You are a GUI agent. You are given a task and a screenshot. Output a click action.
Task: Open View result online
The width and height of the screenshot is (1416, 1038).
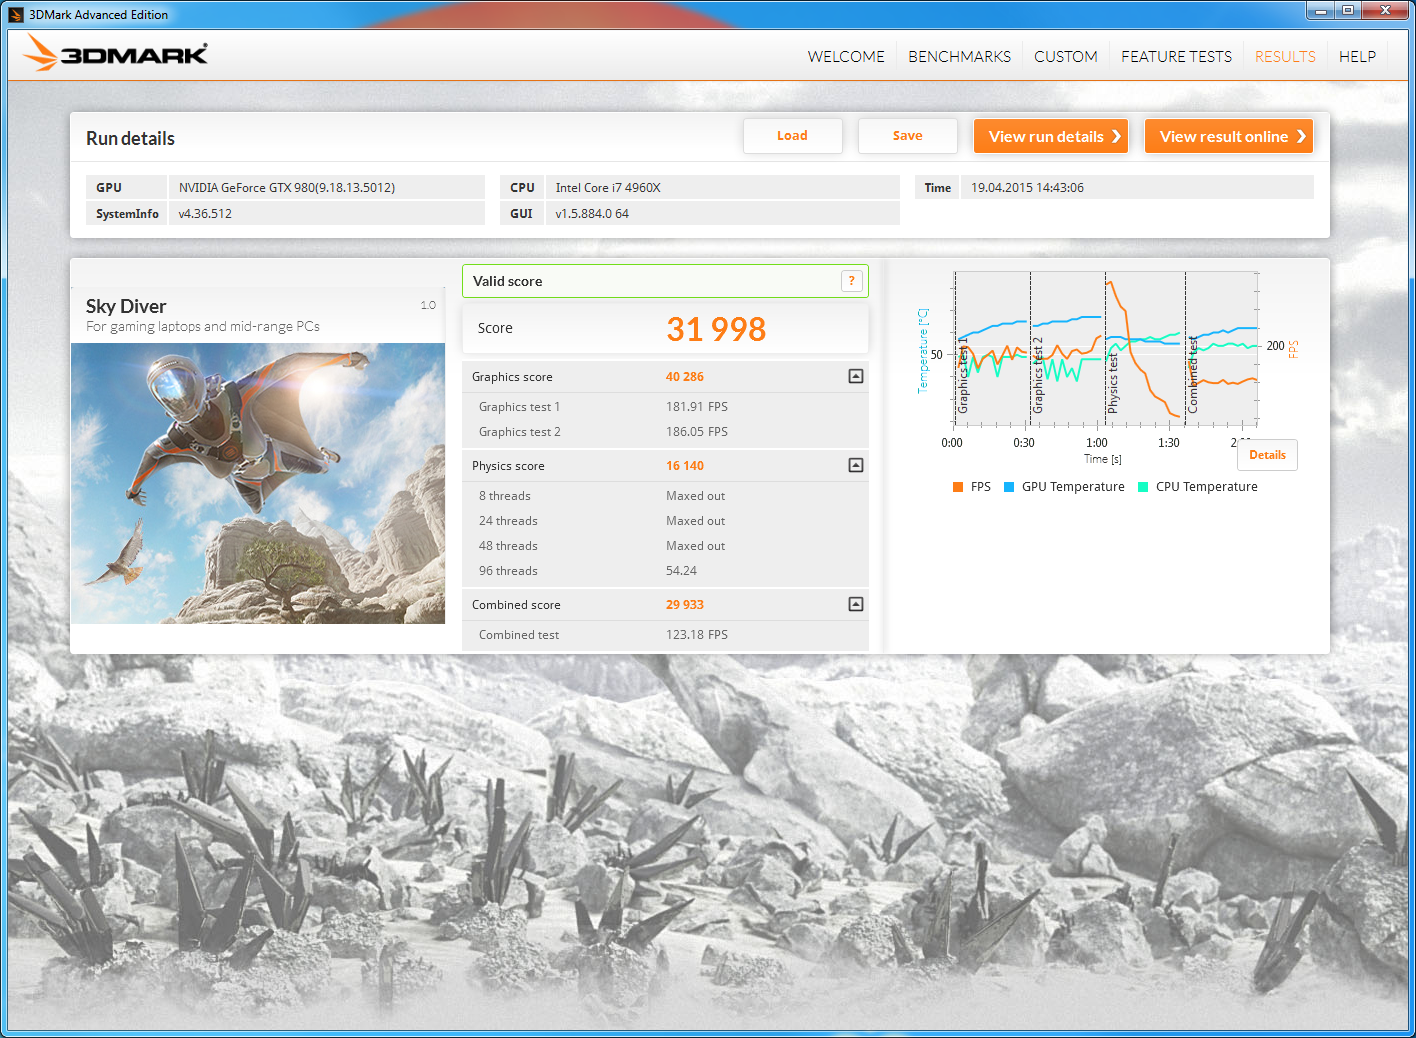pos(1228,137)
